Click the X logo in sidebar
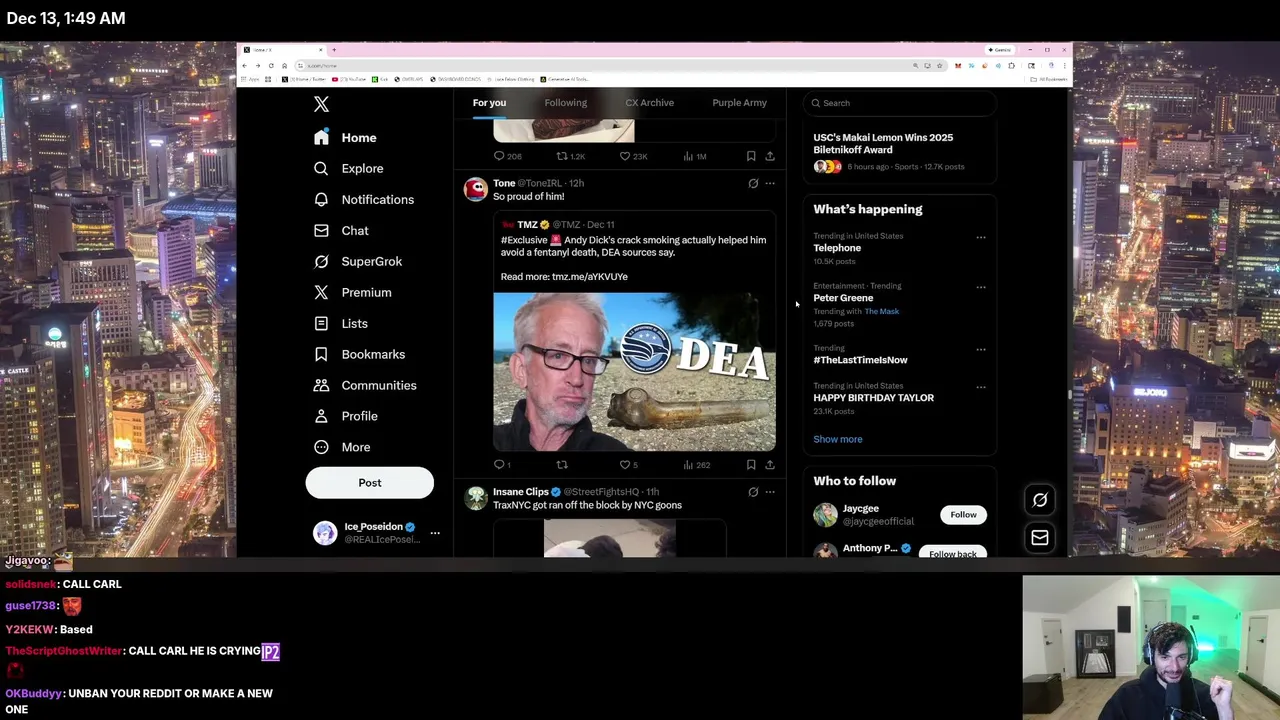 coord(321,104)
